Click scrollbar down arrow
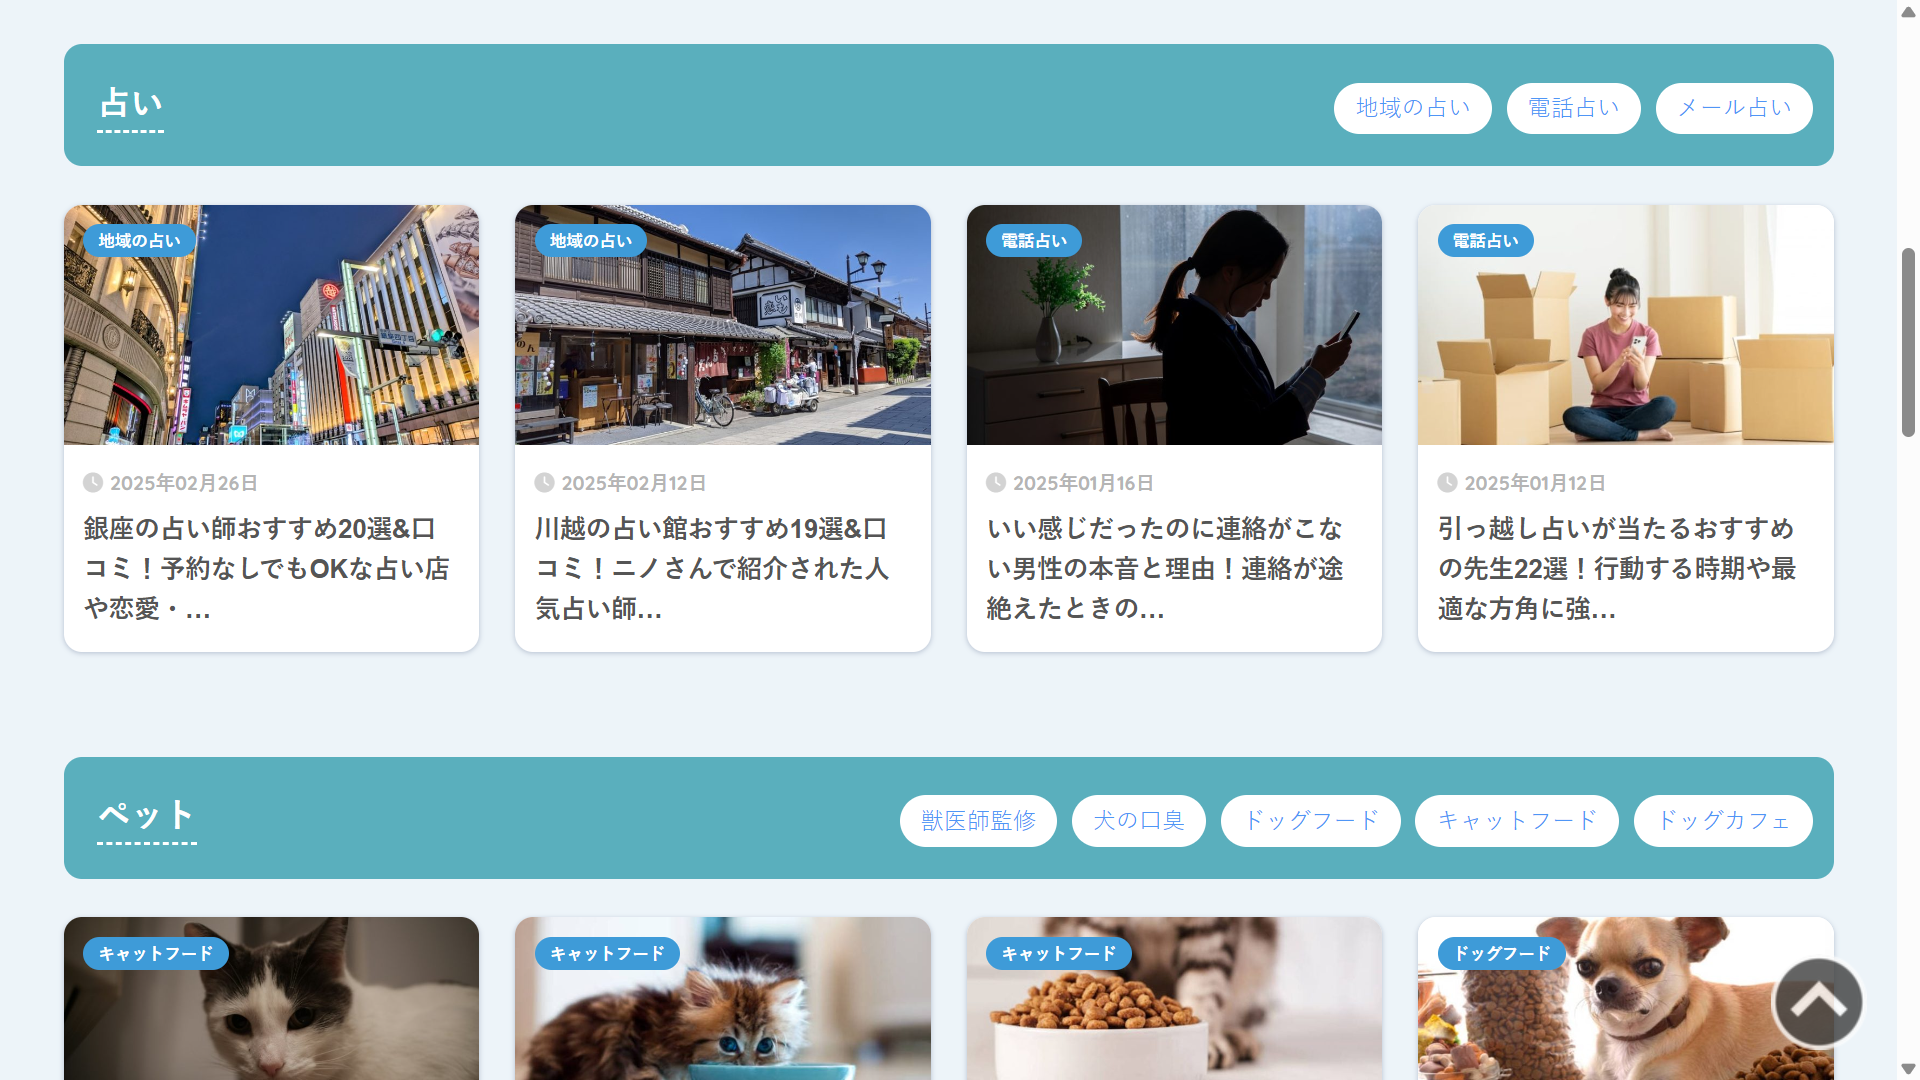Screen dimensions: 1920x1080 [x=1908, y=1069]
